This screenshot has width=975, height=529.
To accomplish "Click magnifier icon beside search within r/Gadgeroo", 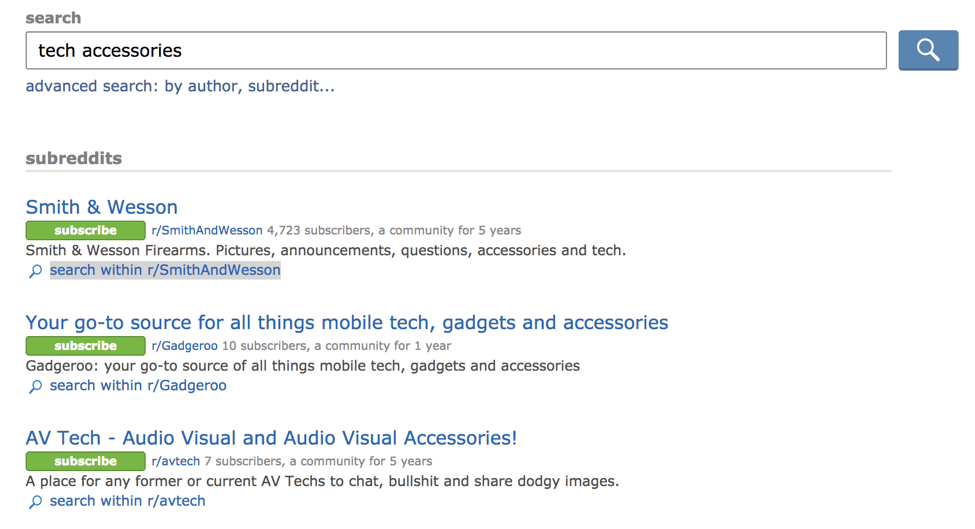I will pos(36,386).
